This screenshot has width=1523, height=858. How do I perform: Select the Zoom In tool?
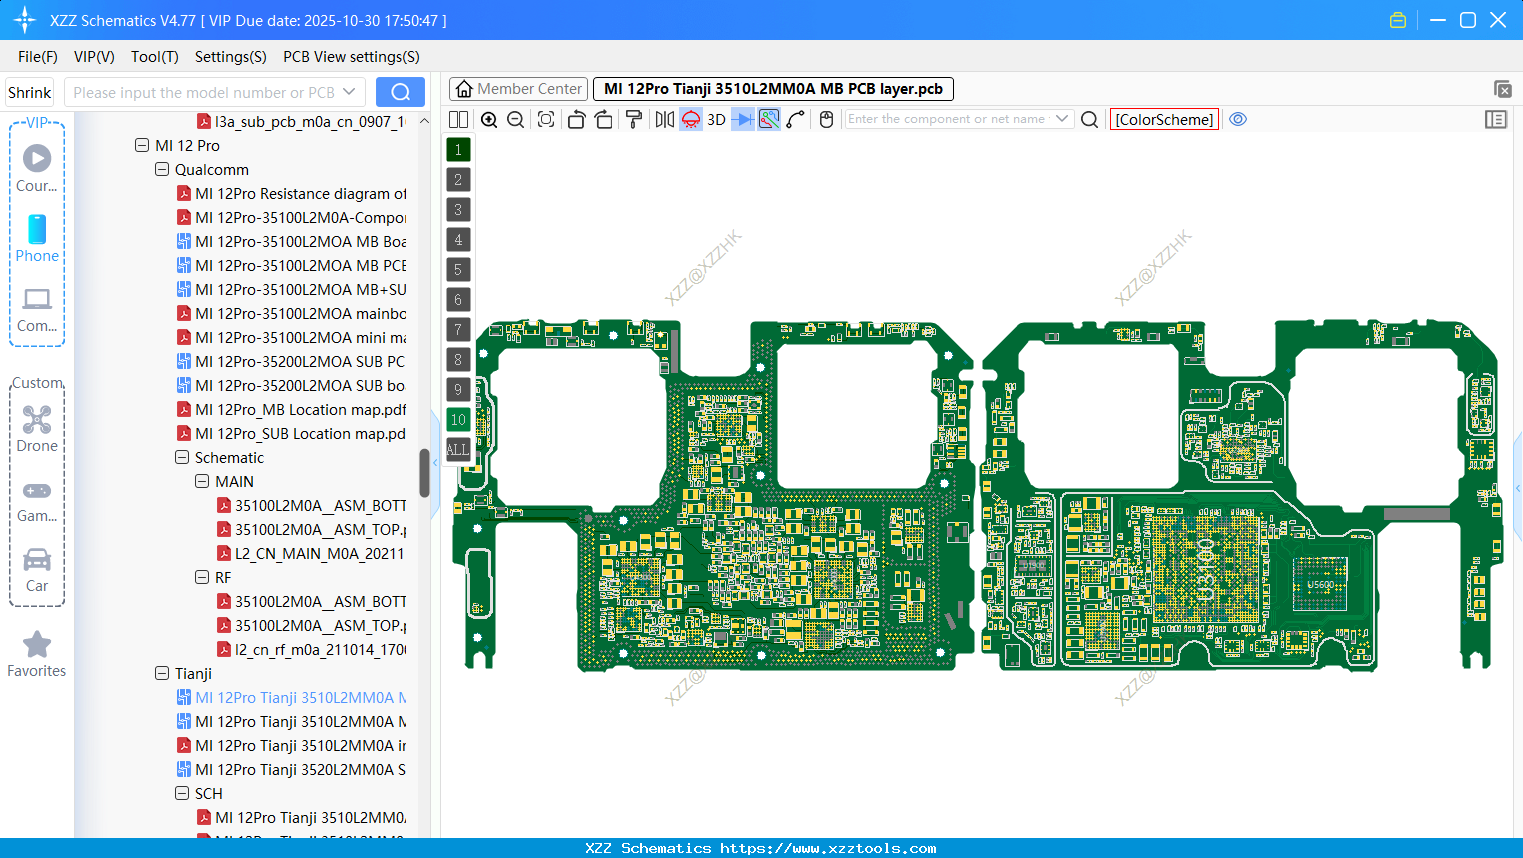489,119
